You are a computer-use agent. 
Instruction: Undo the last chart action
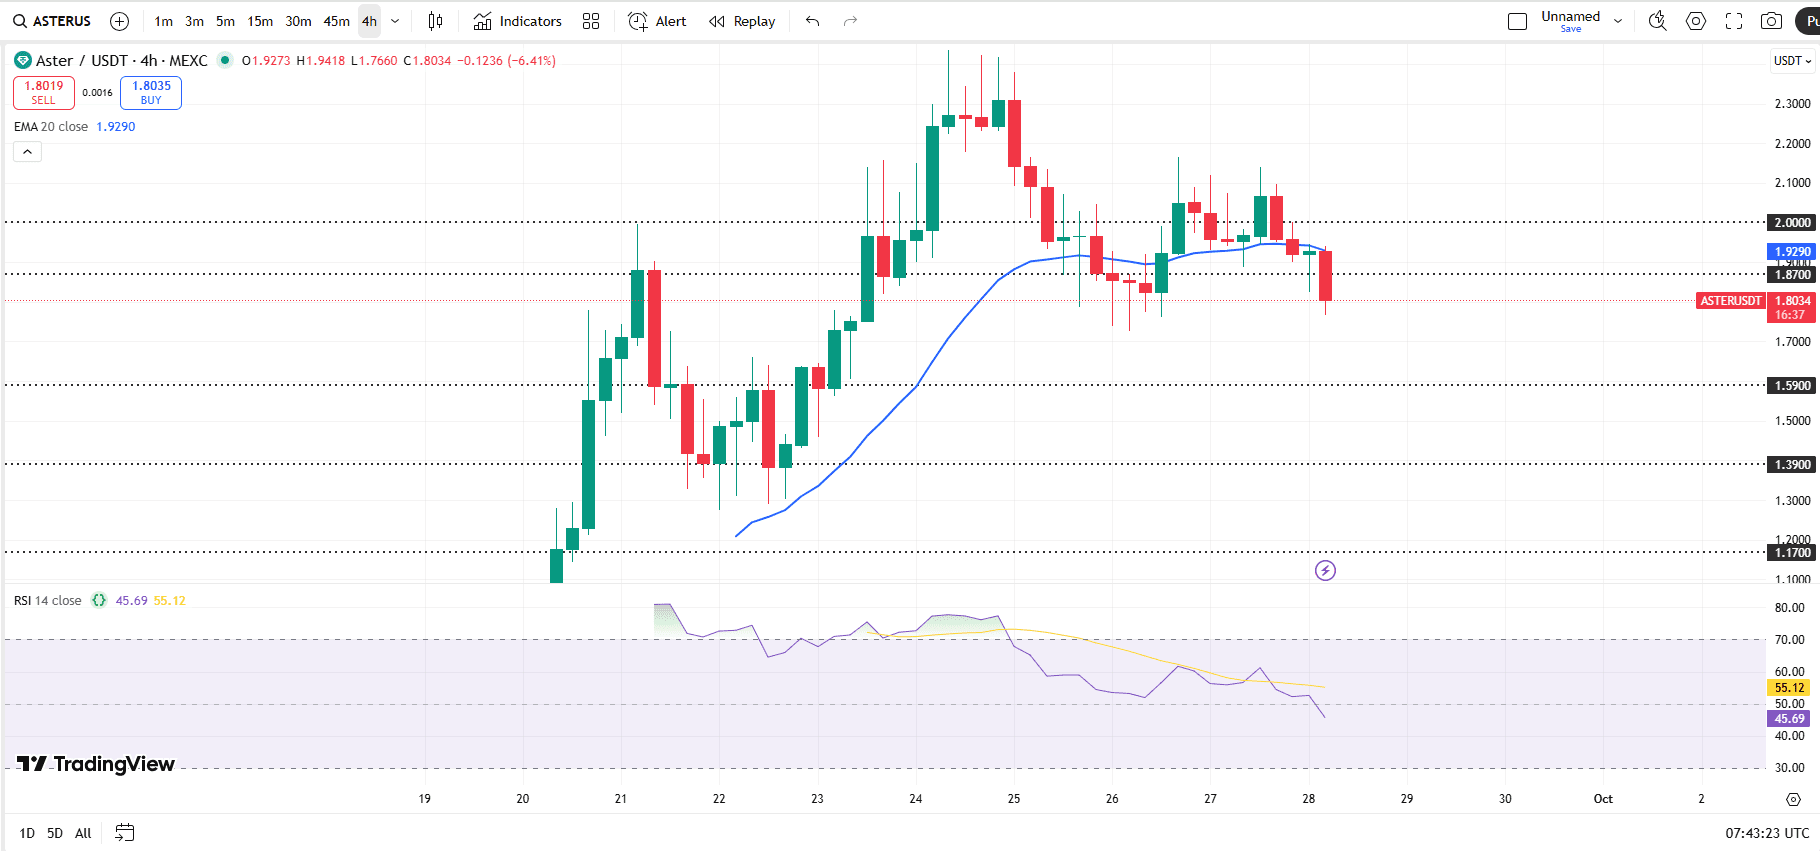tap(812, 21)
